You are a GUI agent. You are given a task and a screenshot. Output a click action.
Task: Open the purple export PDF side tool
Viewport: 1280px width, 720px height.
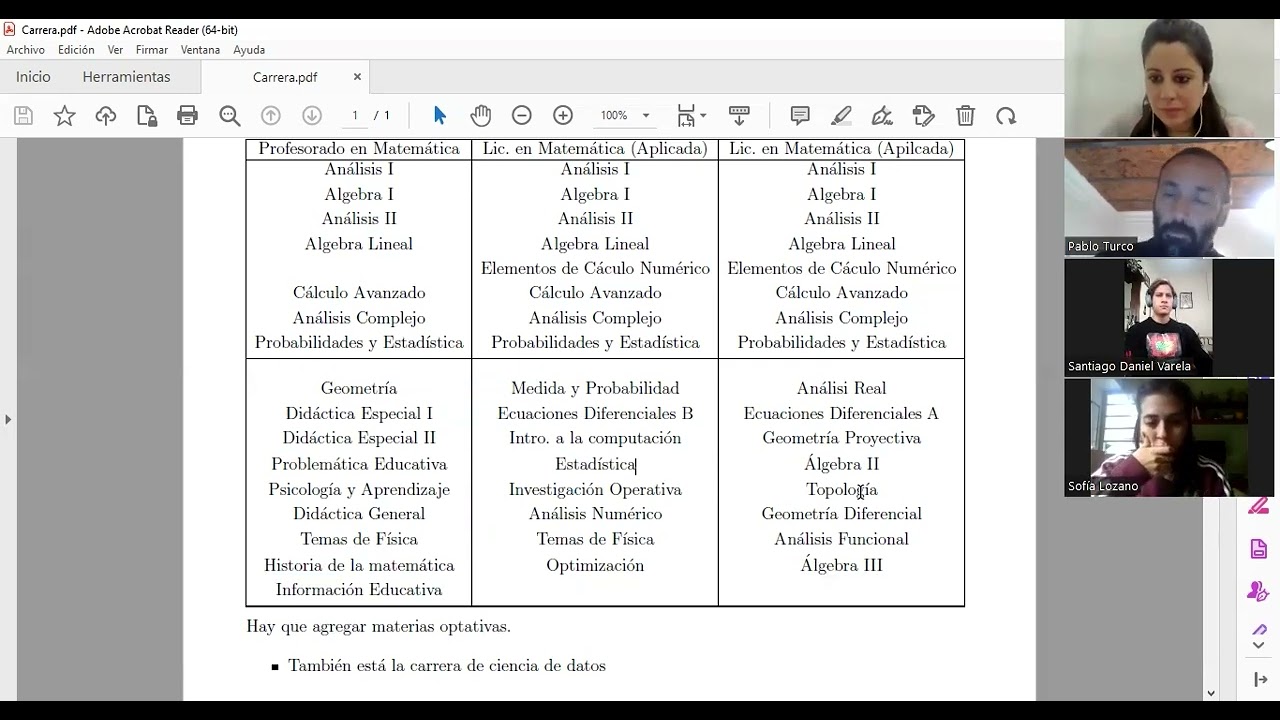[1258, 549]
